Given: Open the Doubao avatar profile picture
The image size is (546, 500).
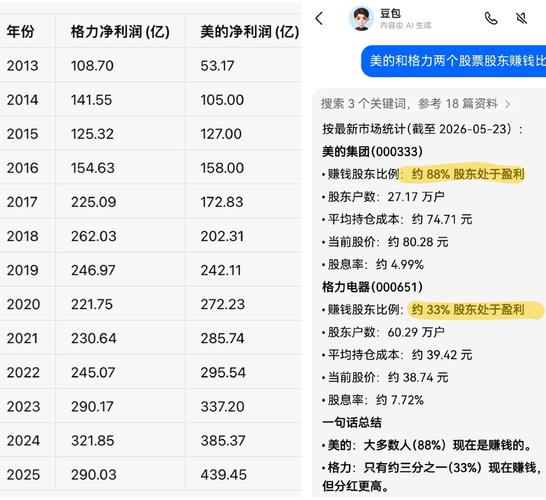Looking at the screenshot, I should tap(361, 18).
